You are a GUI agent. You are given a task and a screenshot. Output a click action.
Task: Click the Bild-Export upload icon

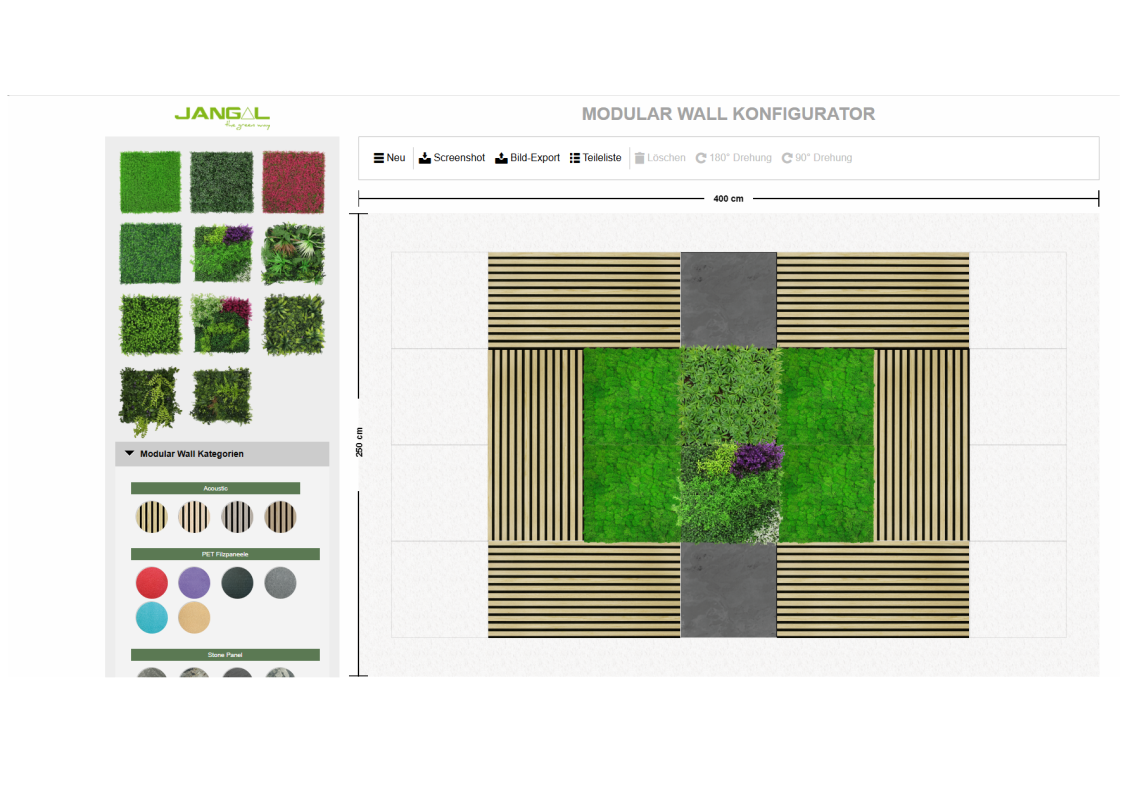point(501,158)
